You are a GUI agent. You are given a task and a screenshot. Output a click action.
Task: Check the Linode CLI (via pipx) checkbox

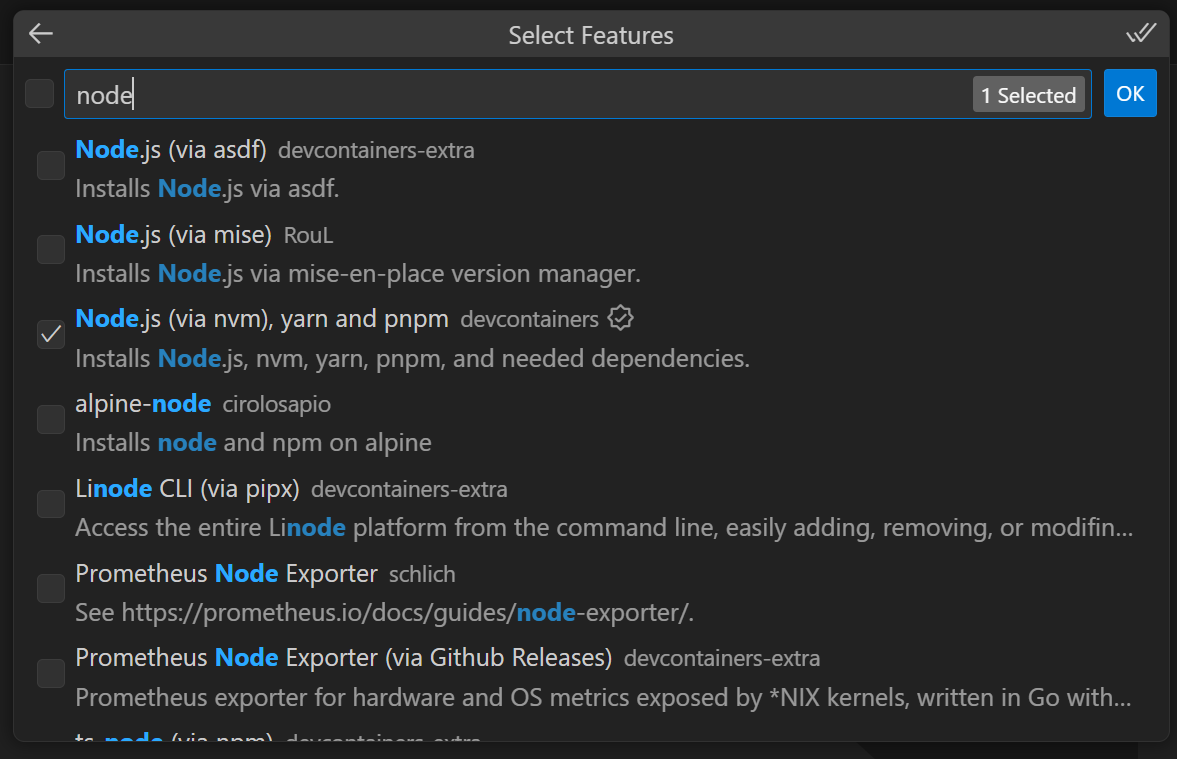tap(51, 504)
